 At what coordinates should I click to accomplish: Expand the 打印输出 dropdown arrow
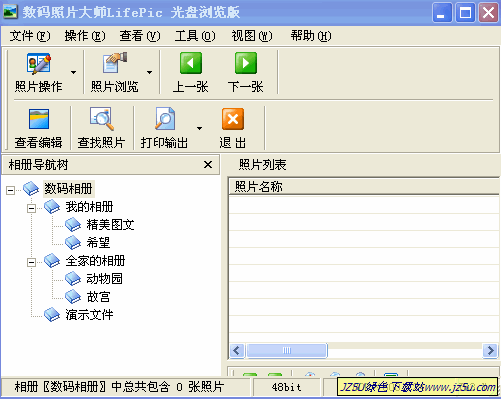[x=199, y=128]
